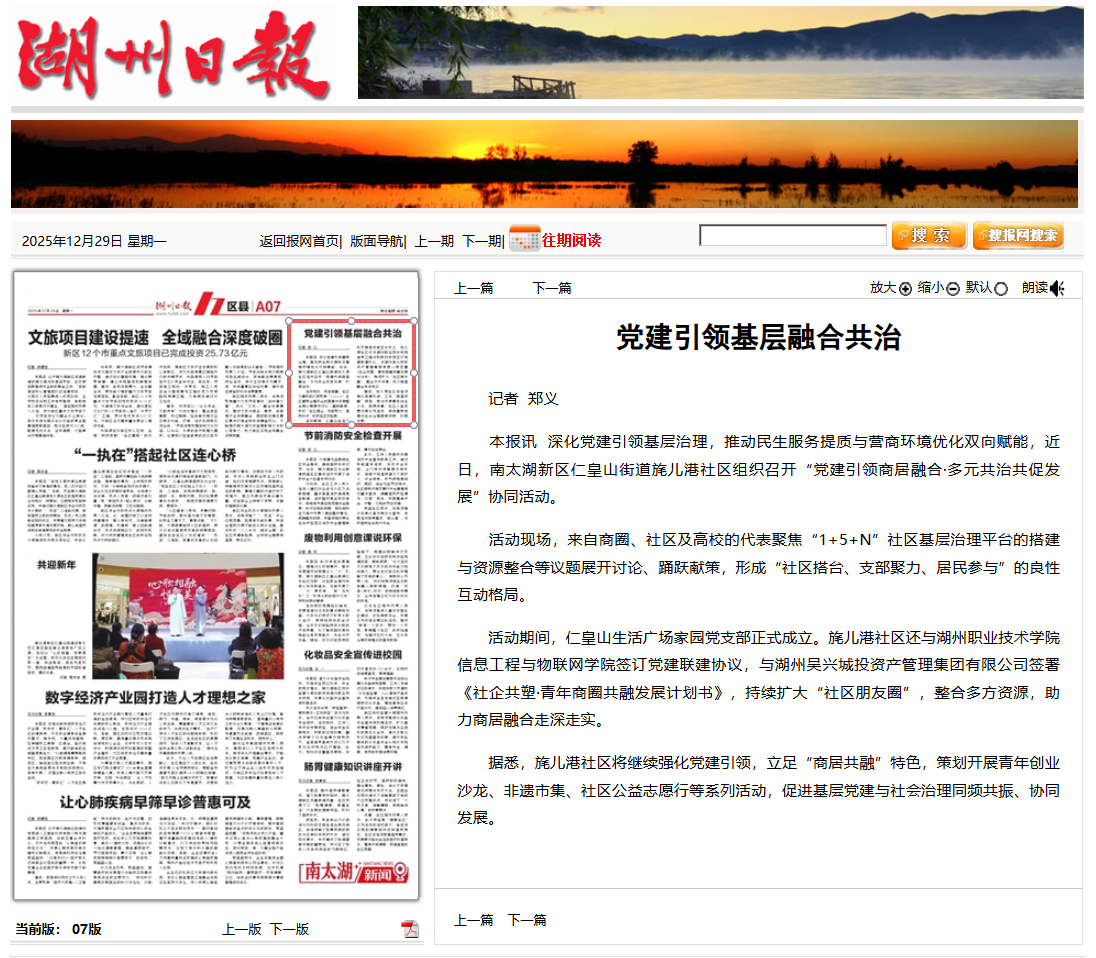Click the 朗读 read-aloud speaker icon
This screenshot has width=1096, height=958.
point(1057,289)
